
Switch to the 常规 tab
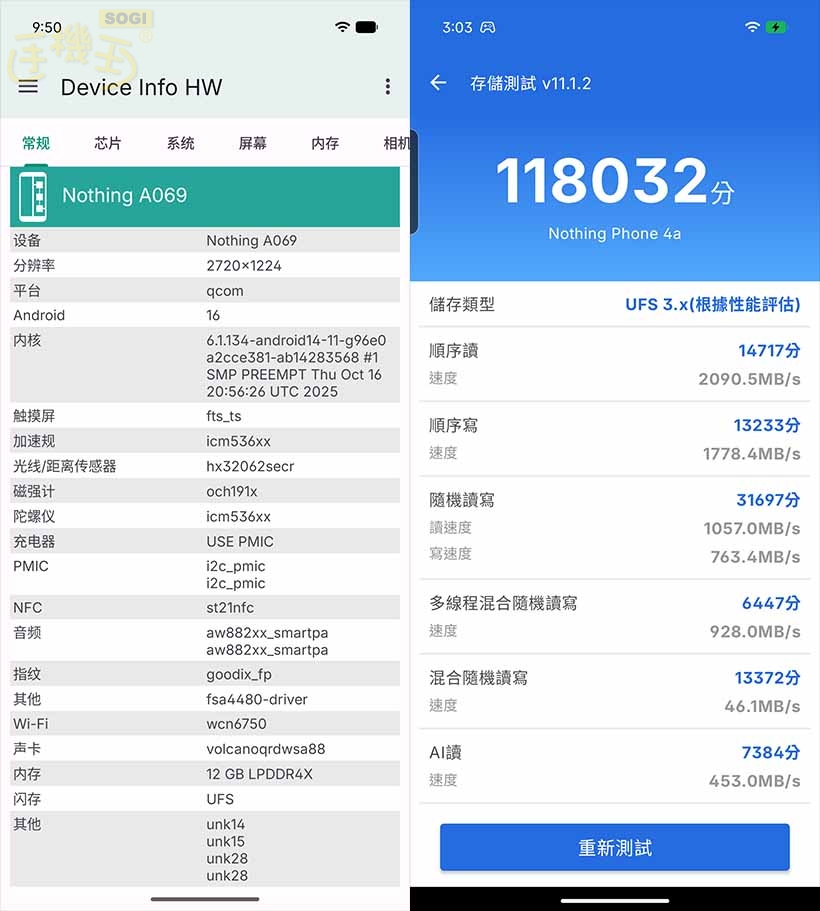click(36, 143)
